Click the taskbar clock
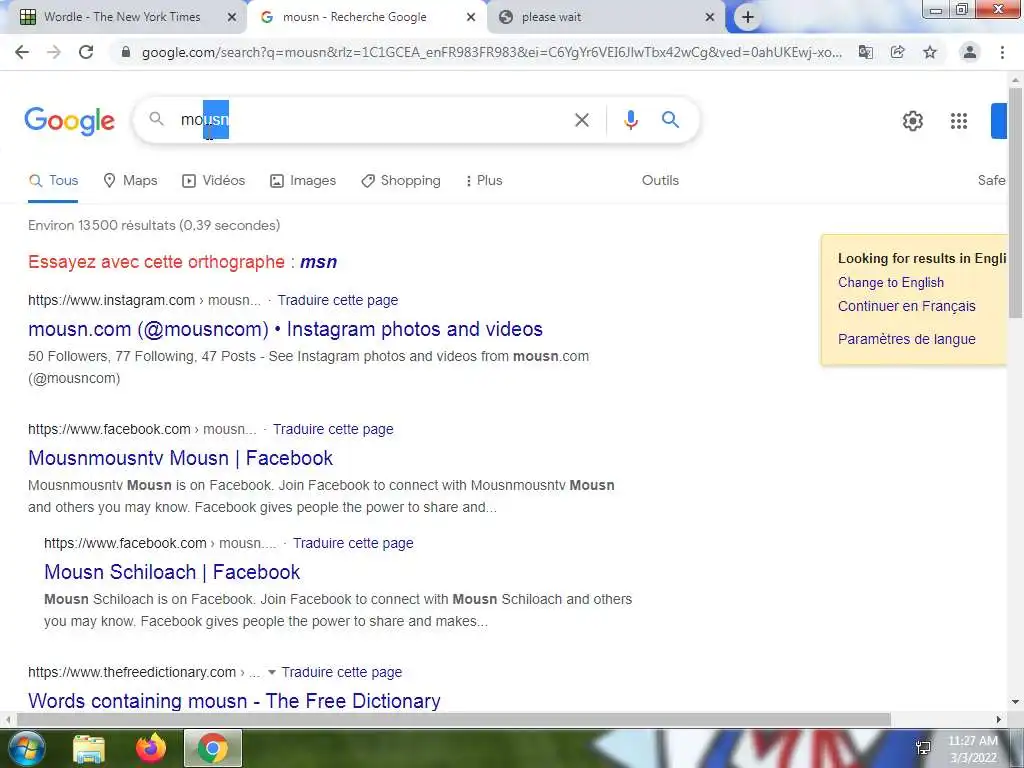This screenshot has height=768, width=1024. coord(973,749)
